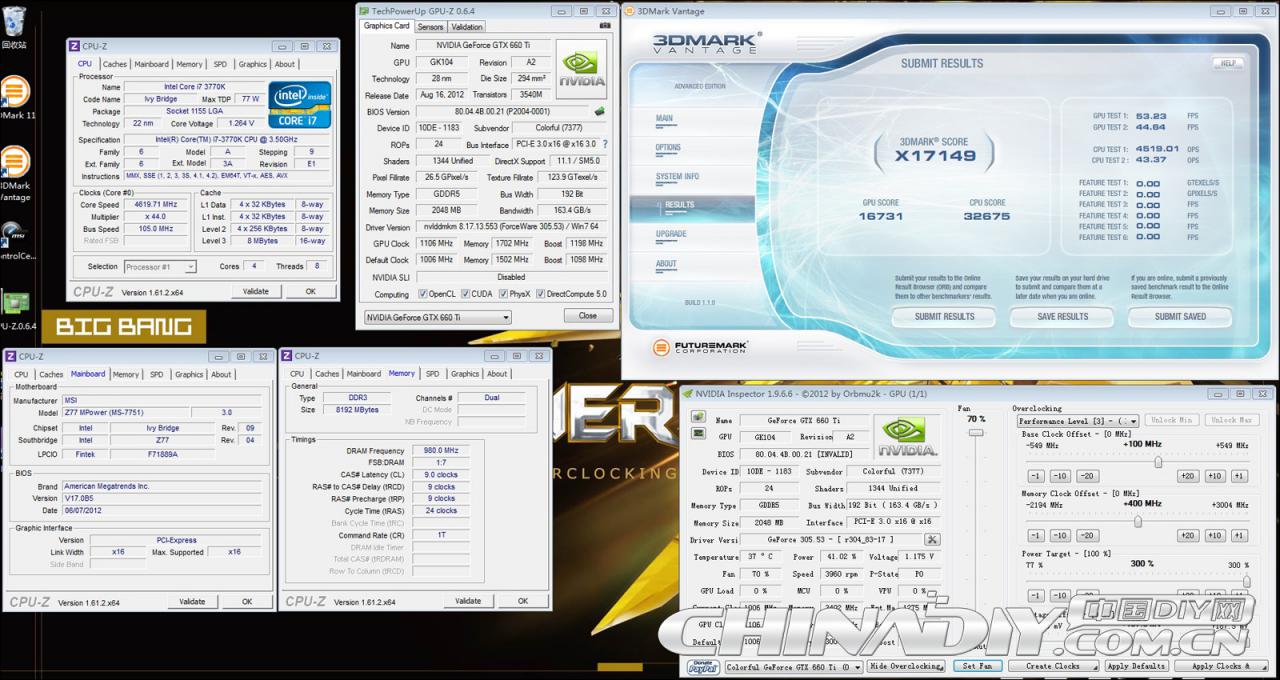This screenshot has width=1280, height=680.
Task: Select SYSTEM INFO in the 3DMark Vantage sidebar
Action: point(677,177)
